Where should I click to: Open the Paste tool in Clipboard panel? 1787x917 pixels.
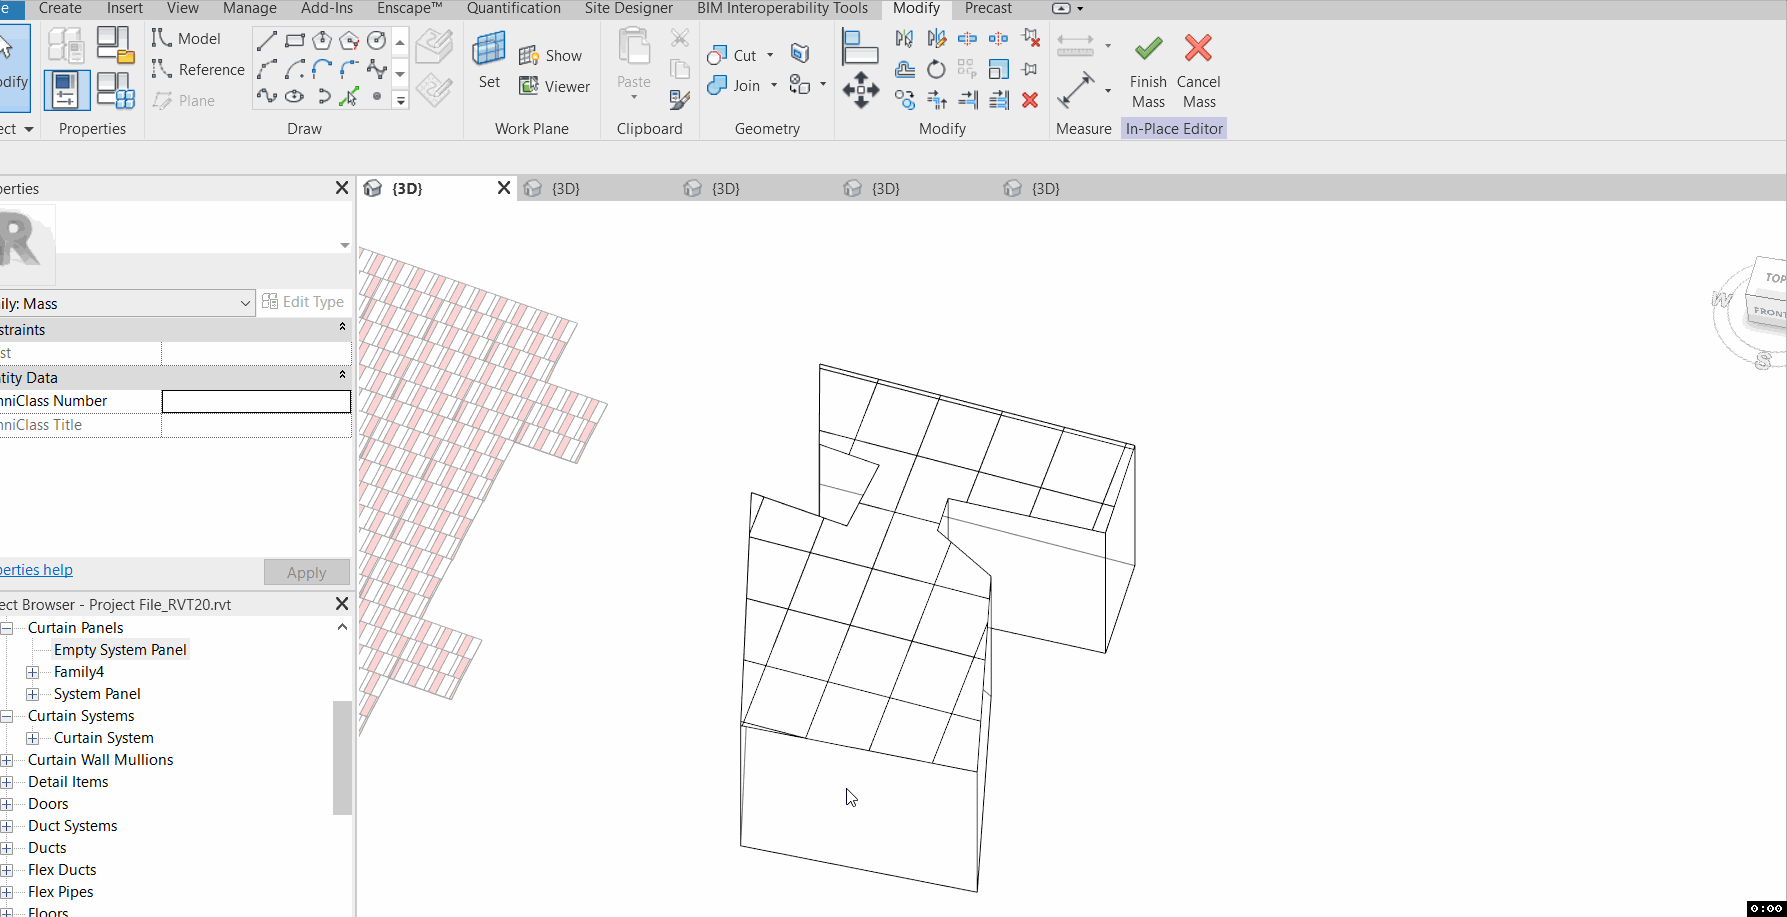[633, 60]
